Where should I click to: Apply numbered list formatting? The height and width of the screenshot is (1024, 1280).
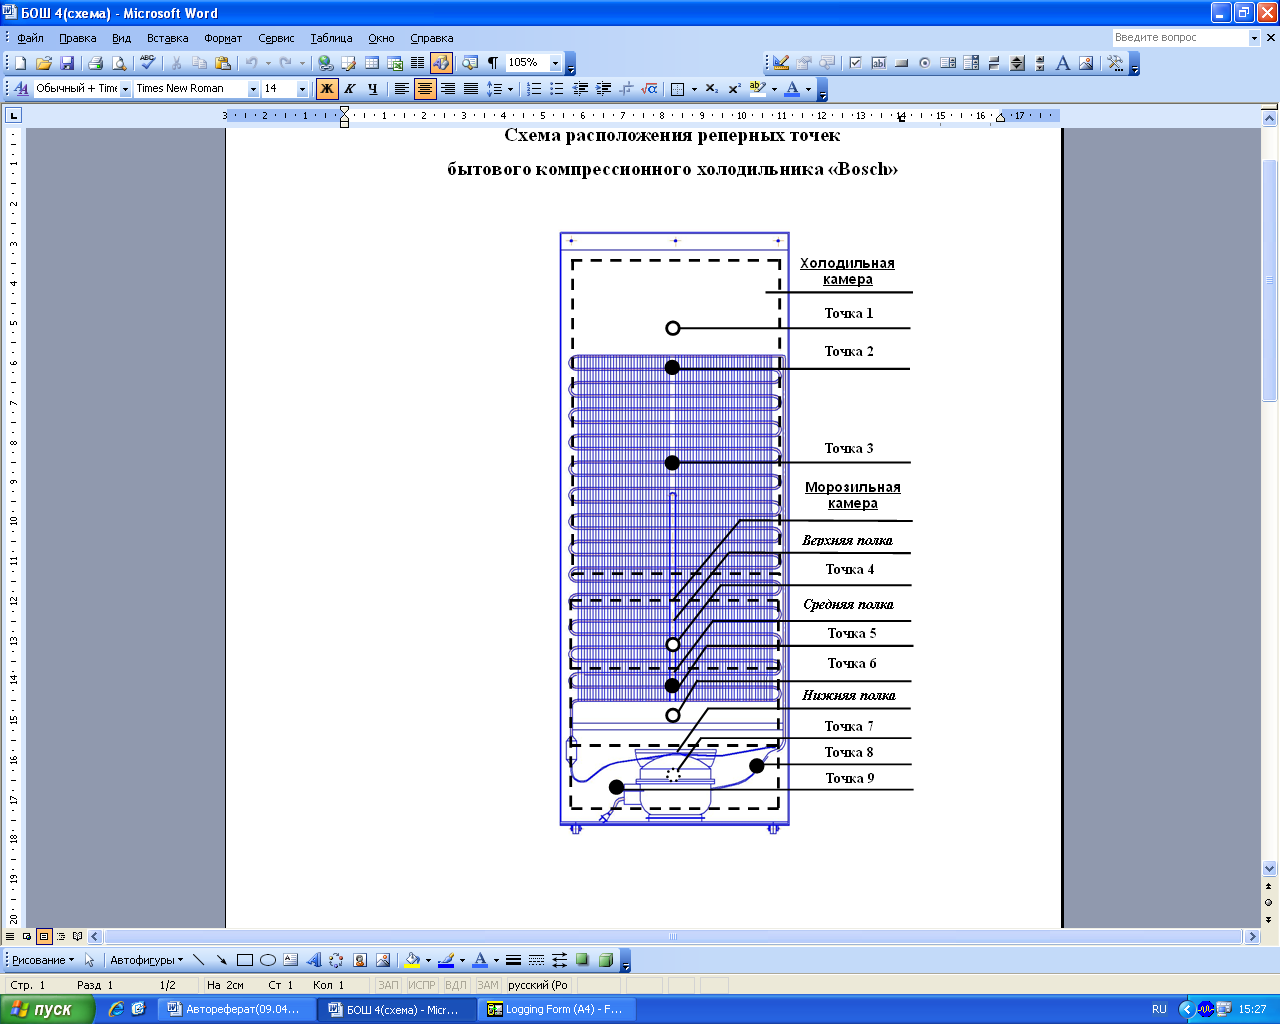[x=534, y=89]
